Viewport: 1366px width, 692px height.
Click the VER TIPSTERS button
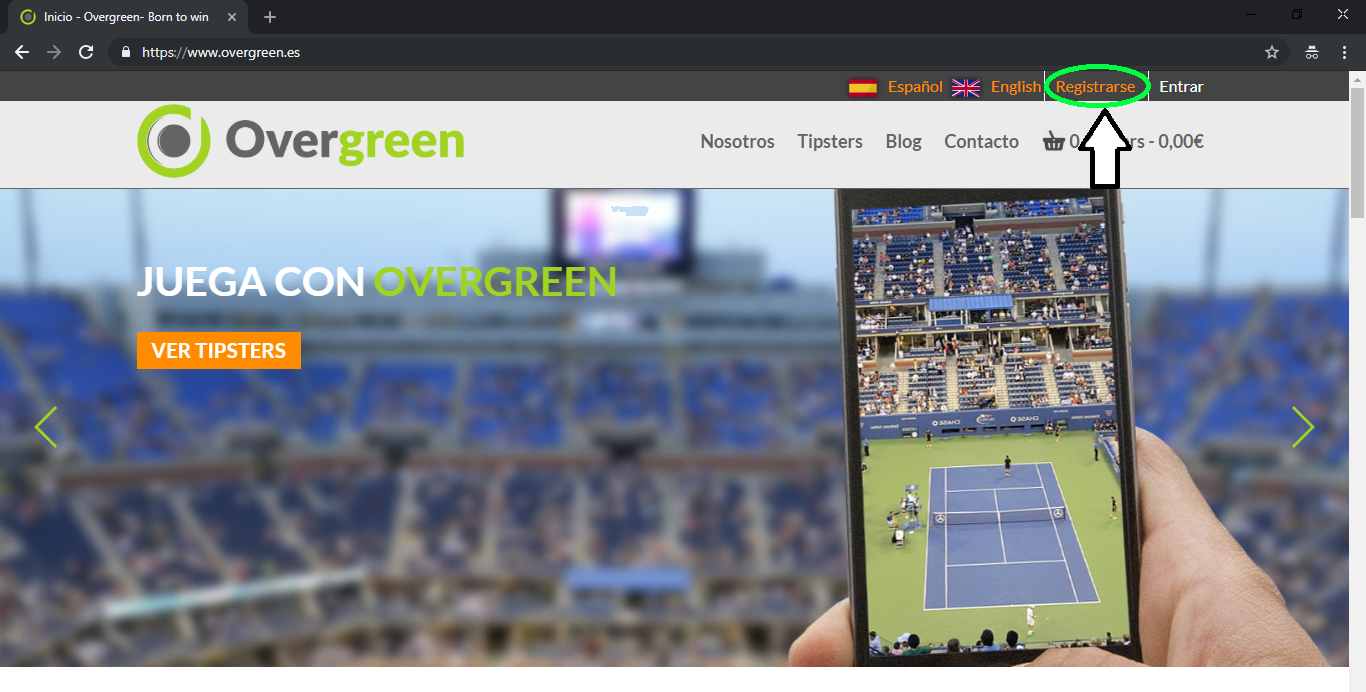point(219,350)
